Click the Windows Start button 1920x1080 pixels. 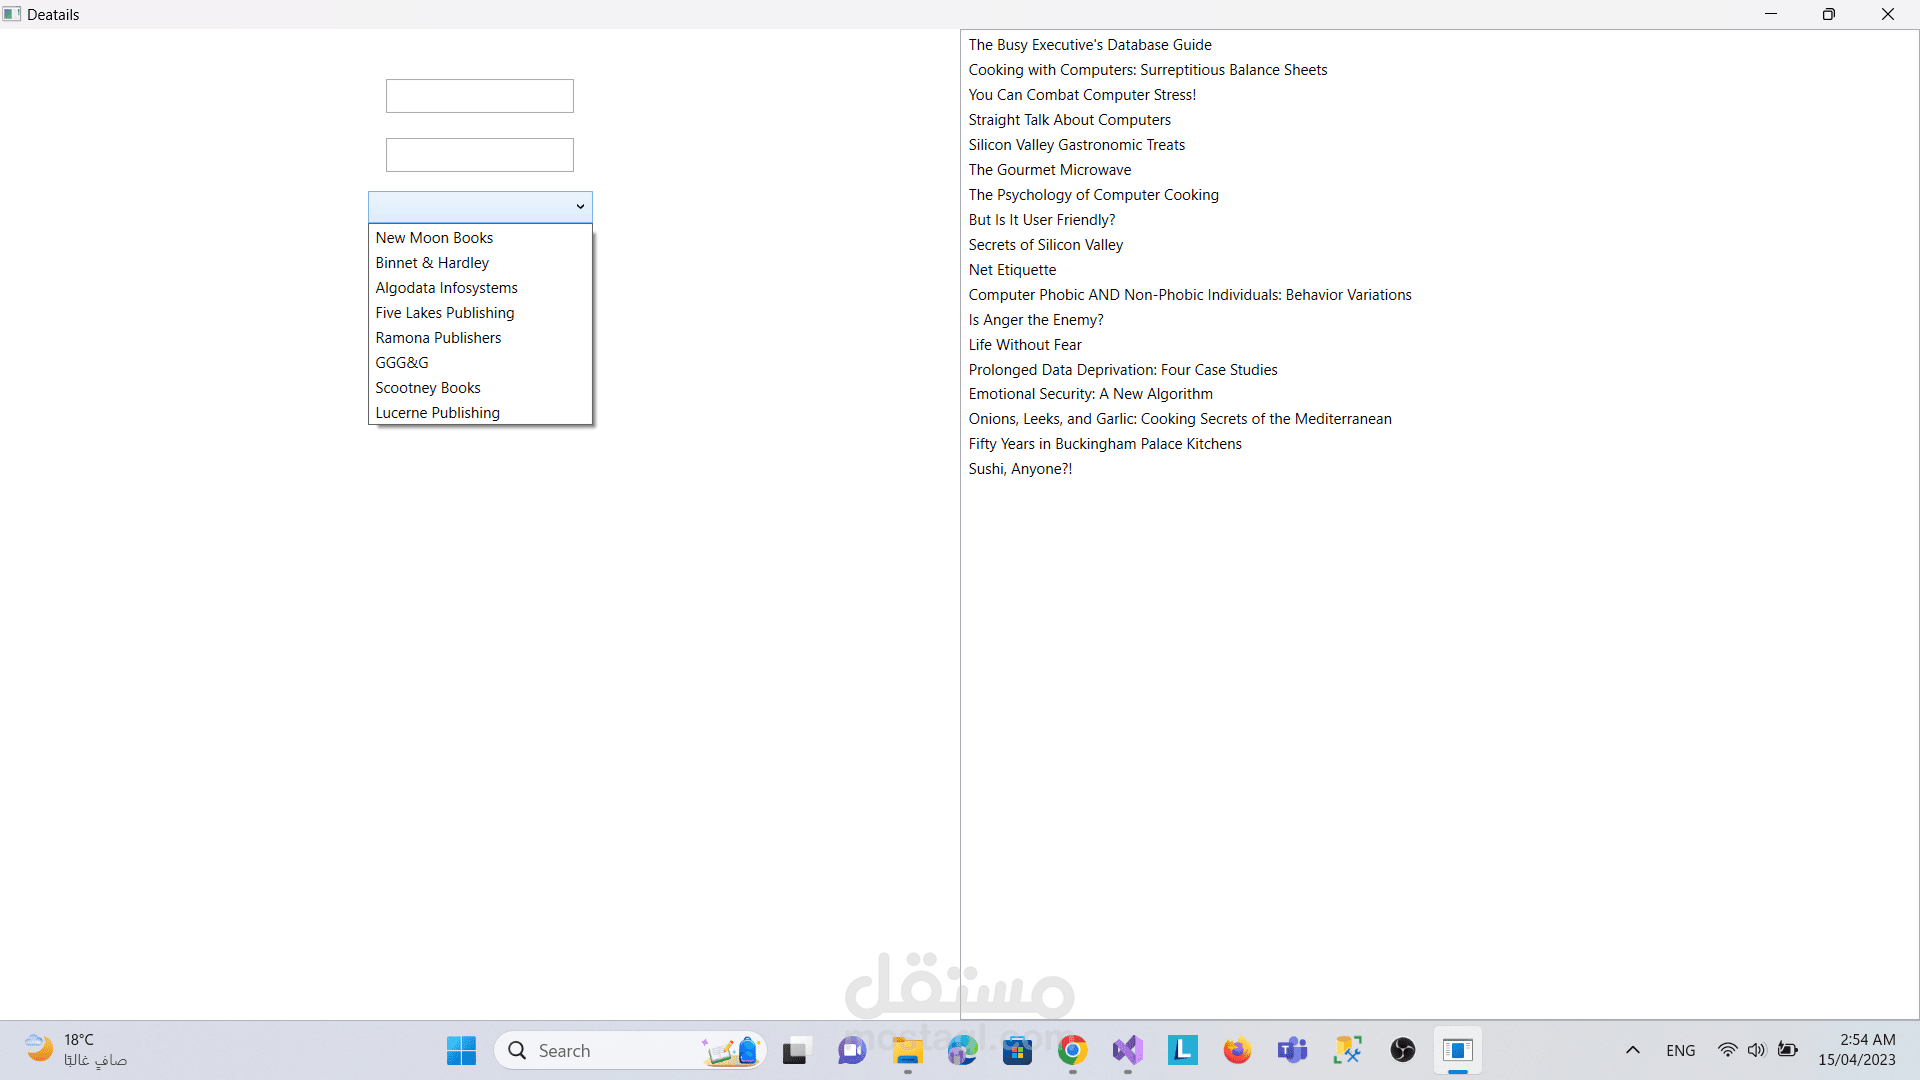[x=461, y=1050]
